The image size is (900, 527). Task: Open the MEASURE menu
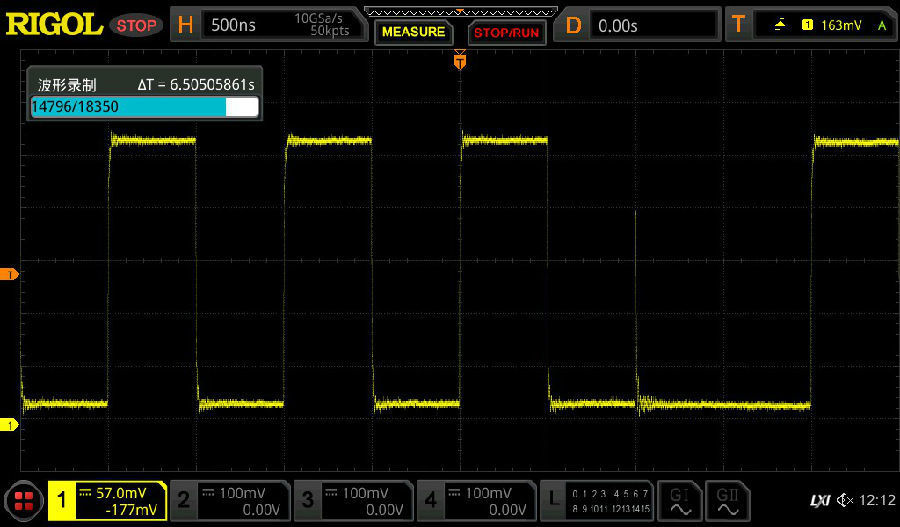[x=413, y=32]
